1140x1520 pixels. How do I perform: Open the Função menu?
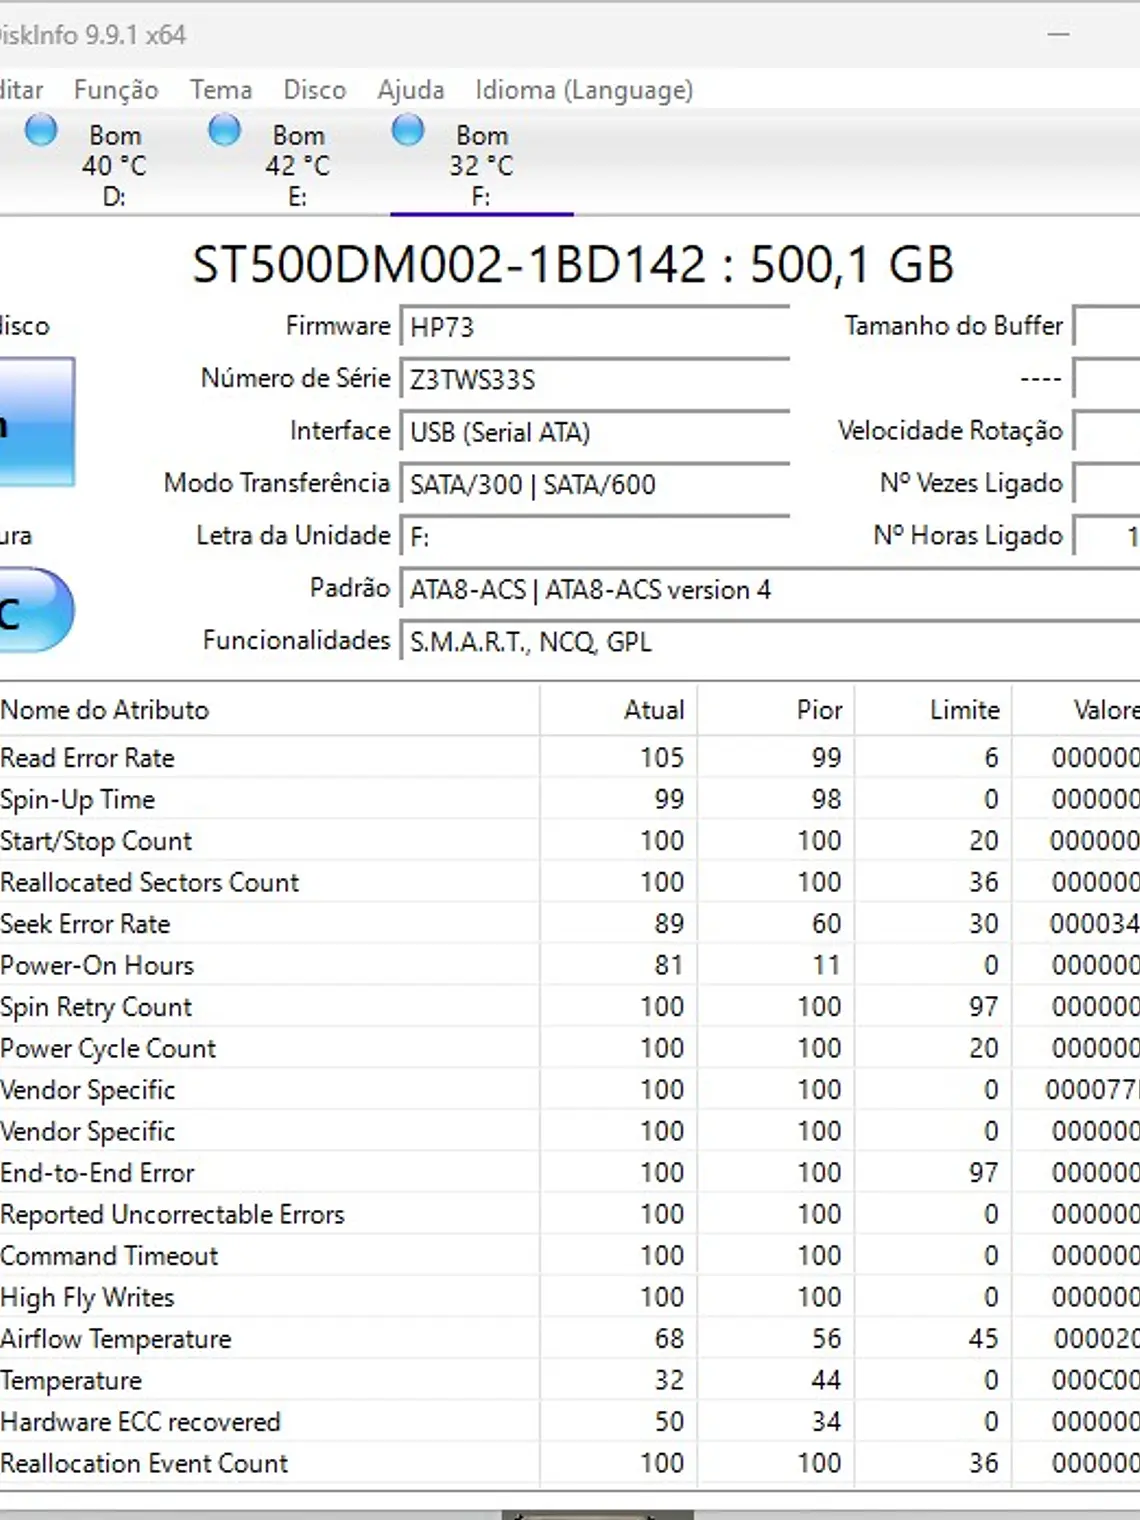pyautogui.click(x=116, y=90)
